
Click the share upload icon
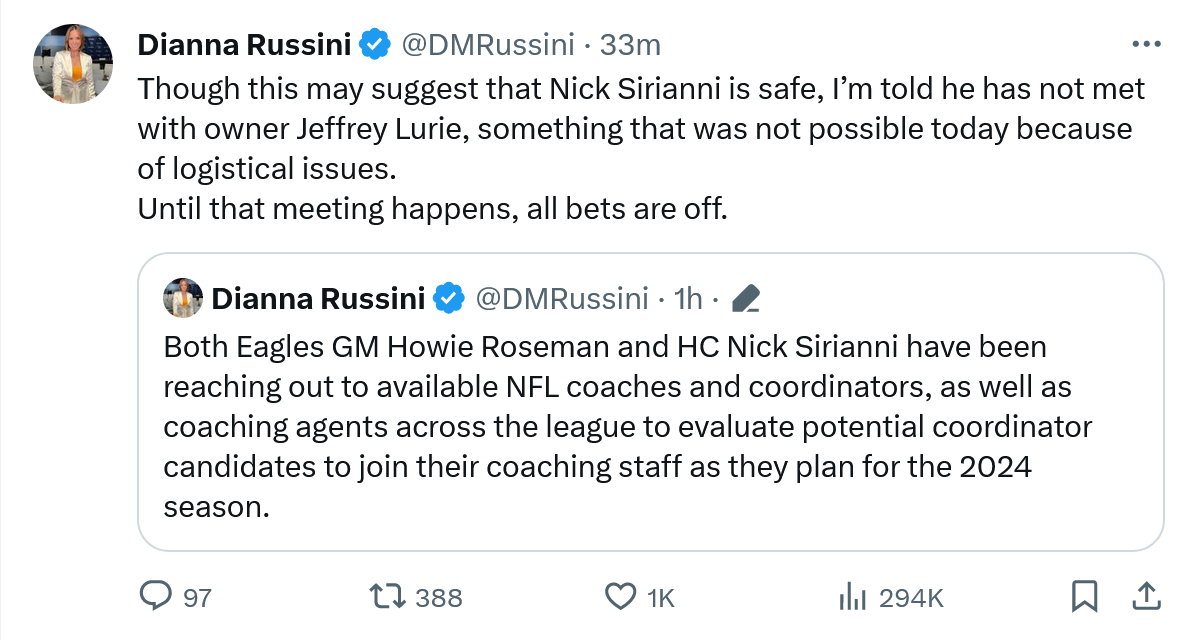pyautogui.click(x=1145, y=597)
